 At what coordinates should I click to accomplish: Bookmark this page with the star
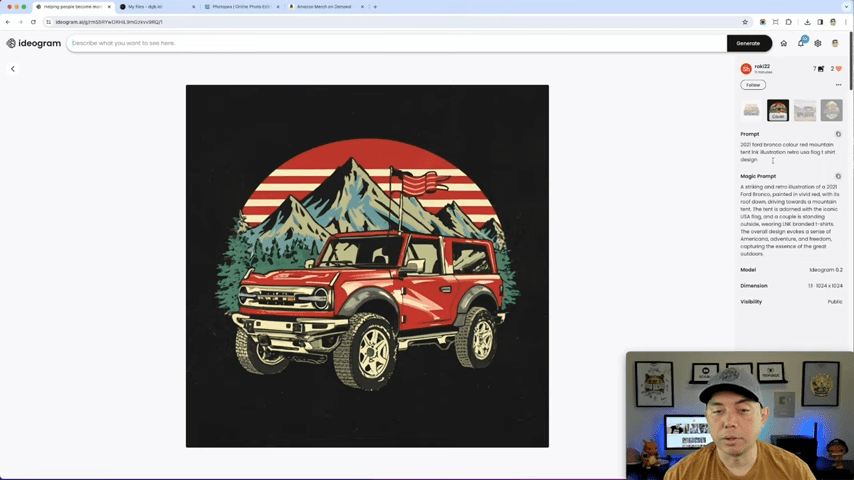(x=745, y=22)
